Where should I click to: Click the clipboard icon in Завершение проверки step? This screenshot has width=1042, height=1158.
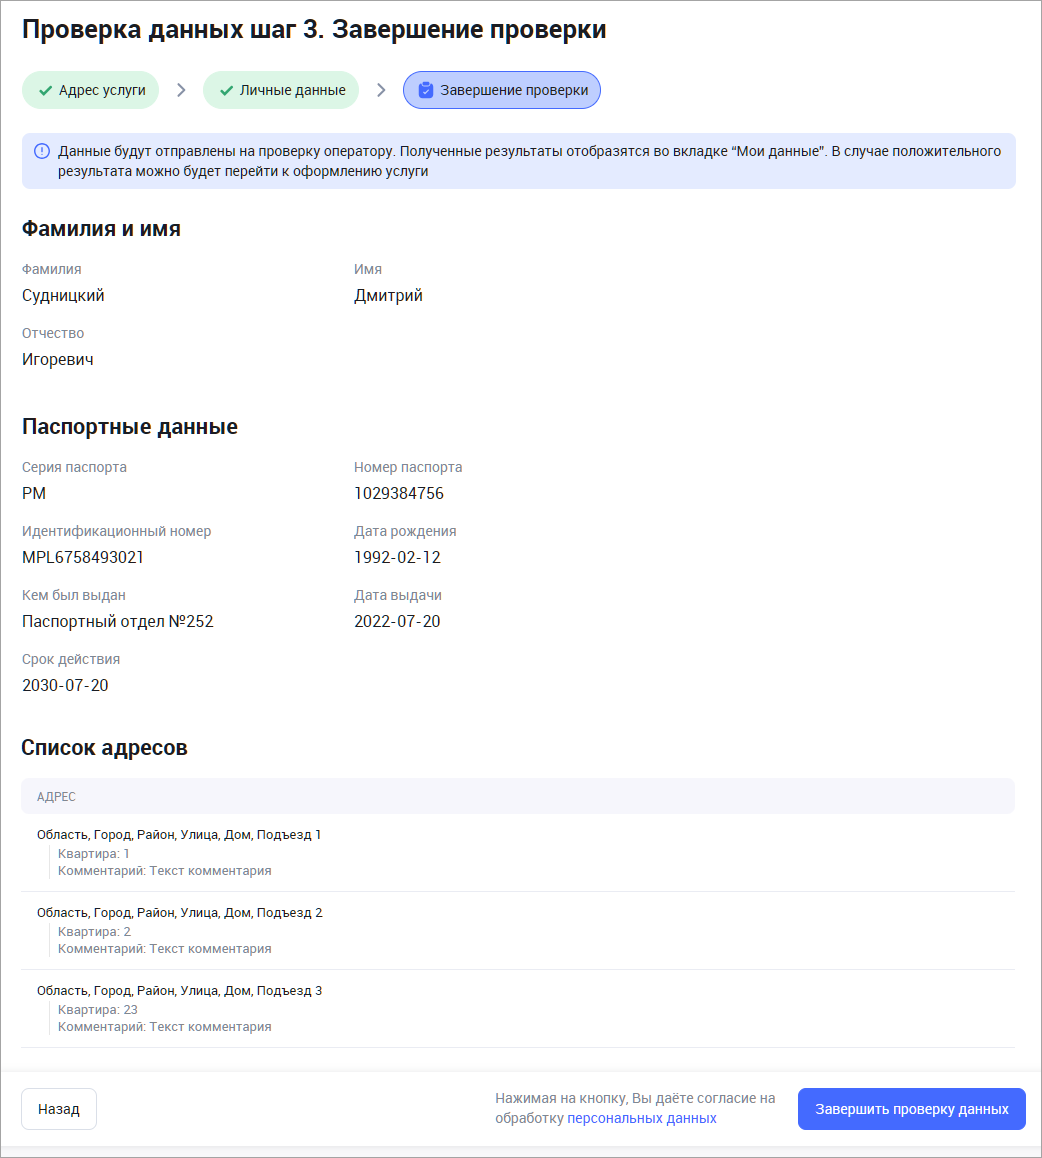click(426, 90)
